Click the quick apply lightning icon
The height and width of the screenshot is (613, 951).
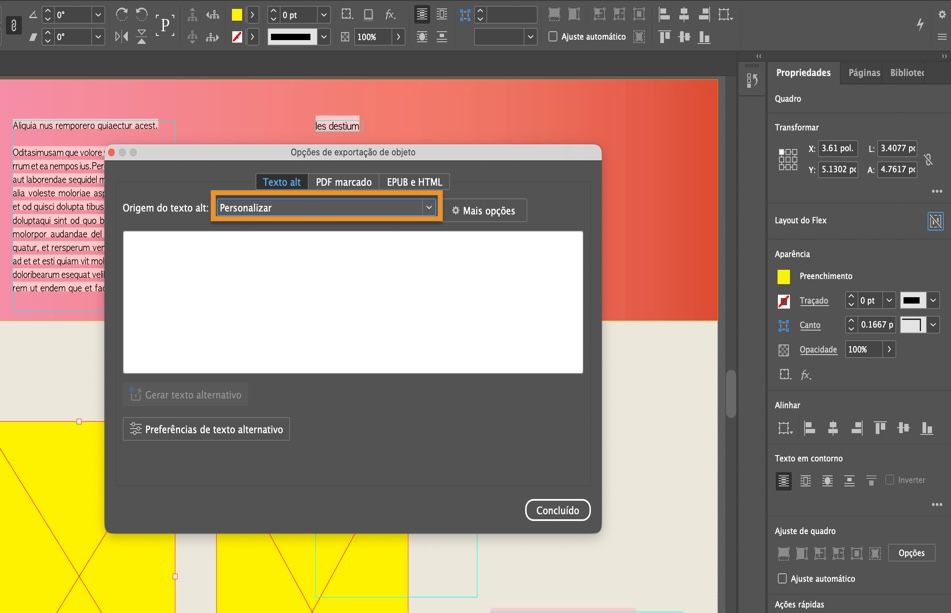(920, 23)
